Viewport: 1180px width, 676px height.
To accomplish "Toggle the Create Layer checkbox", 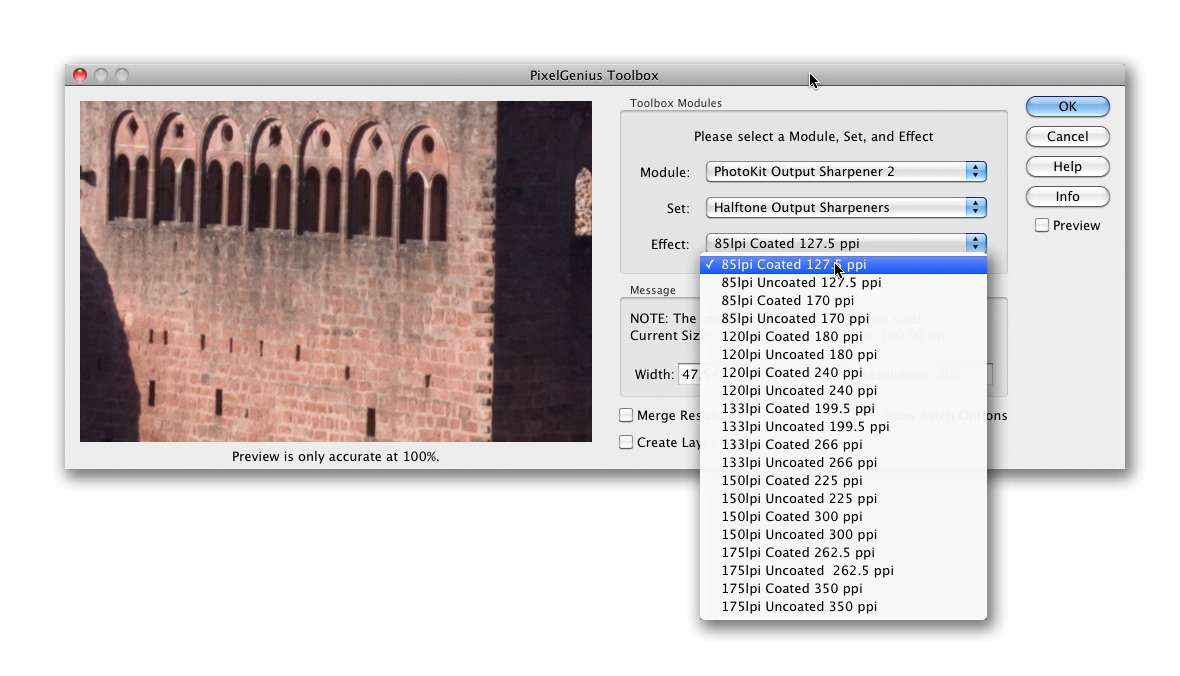I will point(626,442).
